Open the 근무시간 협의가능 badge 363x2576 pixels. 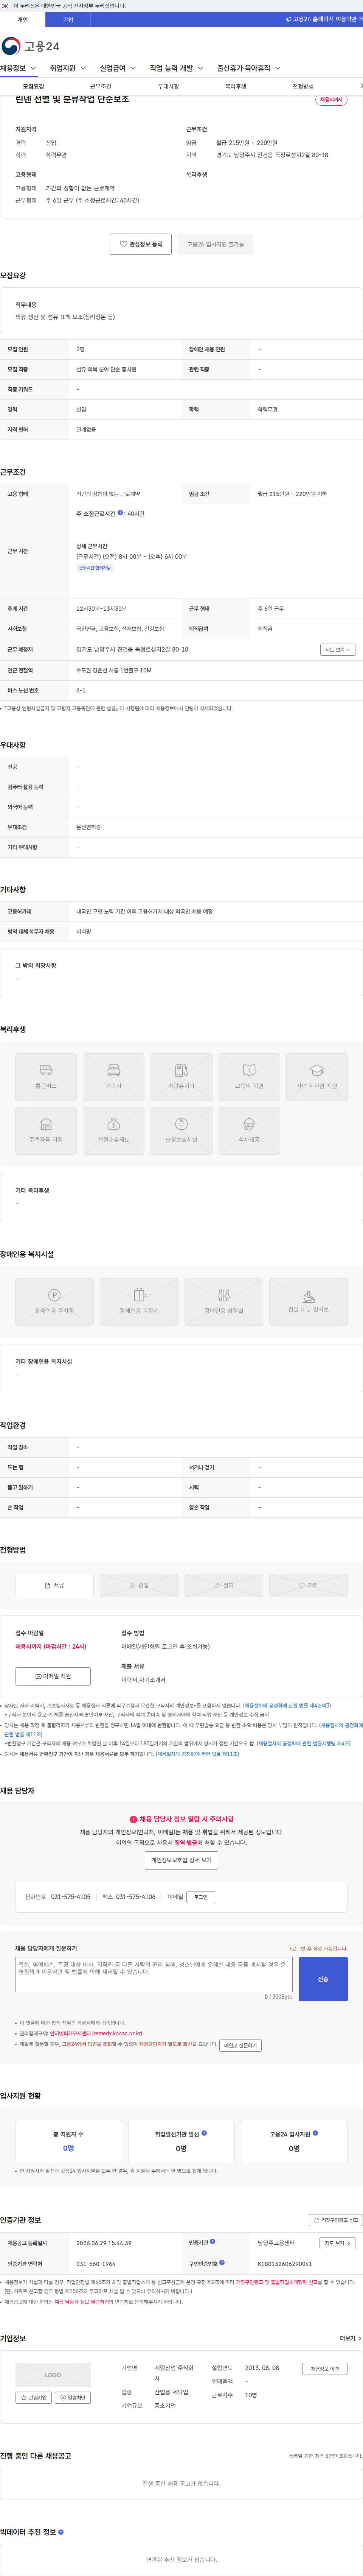pos(95,568)
